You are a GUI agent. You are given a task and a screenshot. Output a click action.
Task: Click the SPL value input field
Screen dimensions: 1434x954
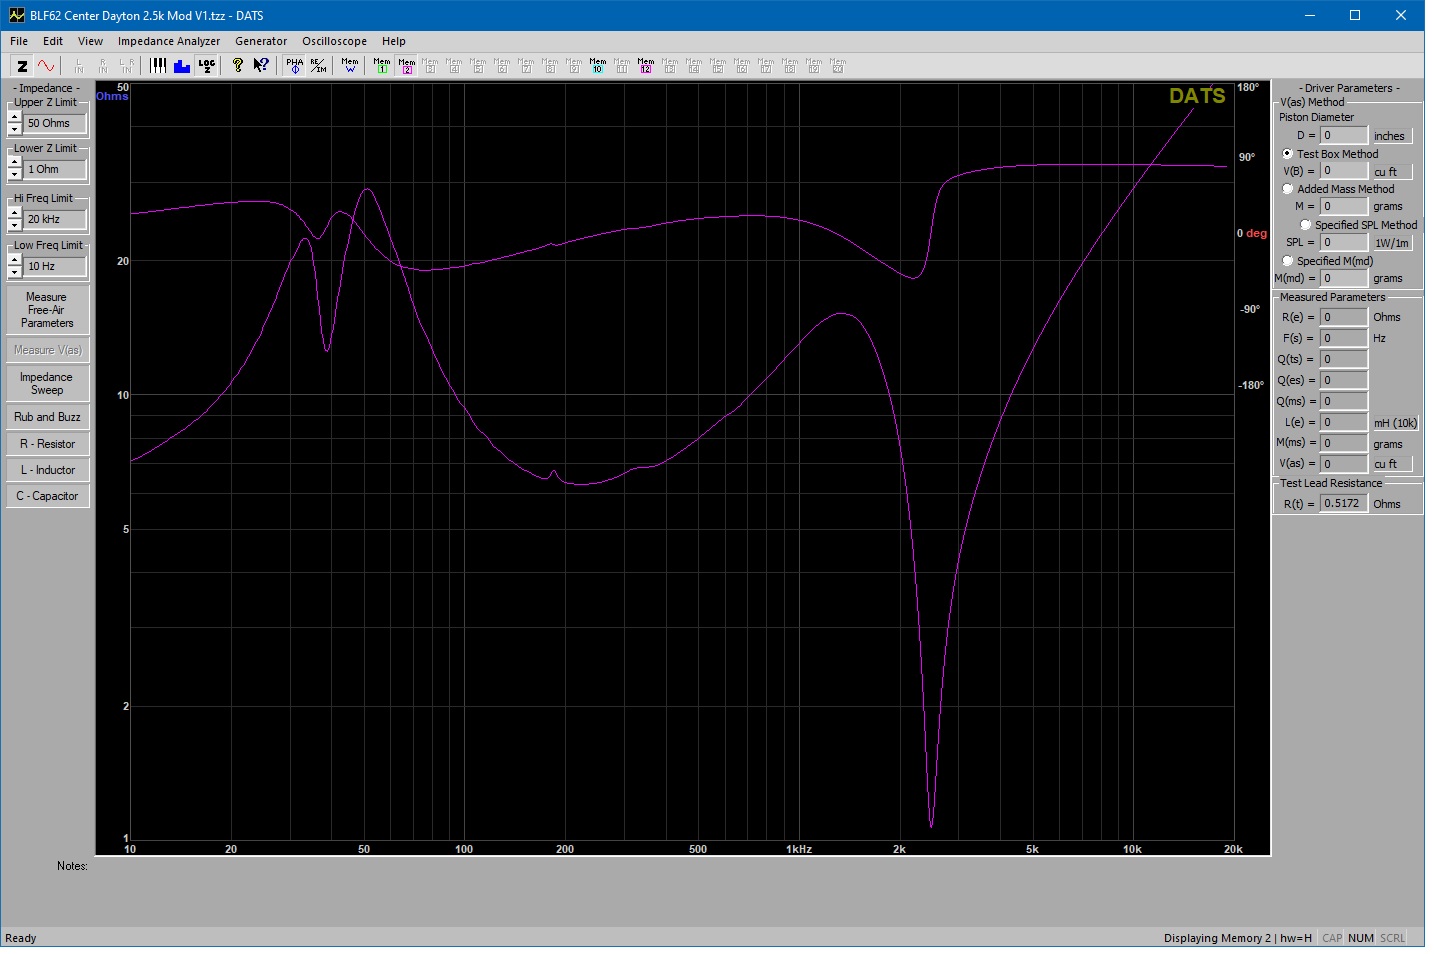tap(1343, 242)
